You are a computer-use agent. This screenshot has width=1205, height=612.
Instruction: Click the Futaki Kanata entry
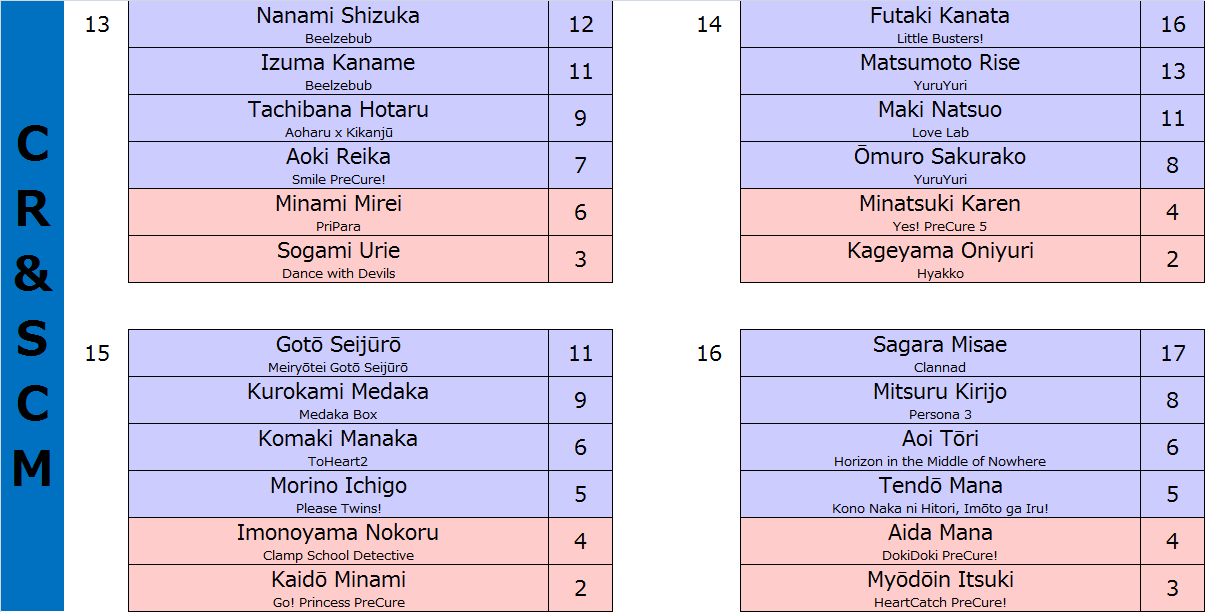click(940, 24)
